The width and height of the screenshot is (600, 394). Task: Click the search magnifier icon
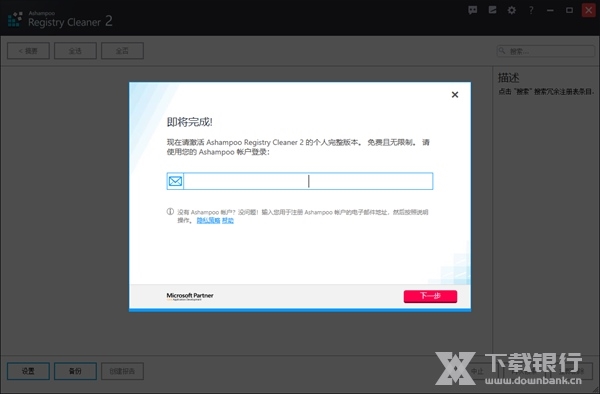pos(502,50)
